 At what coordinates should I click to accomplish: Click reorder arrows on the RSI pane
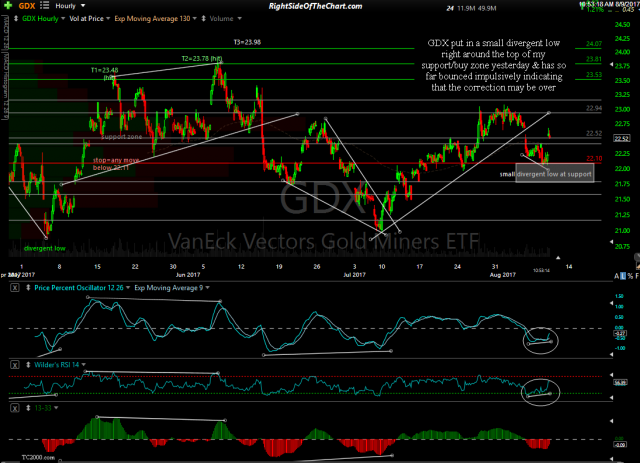click(28, 365)
